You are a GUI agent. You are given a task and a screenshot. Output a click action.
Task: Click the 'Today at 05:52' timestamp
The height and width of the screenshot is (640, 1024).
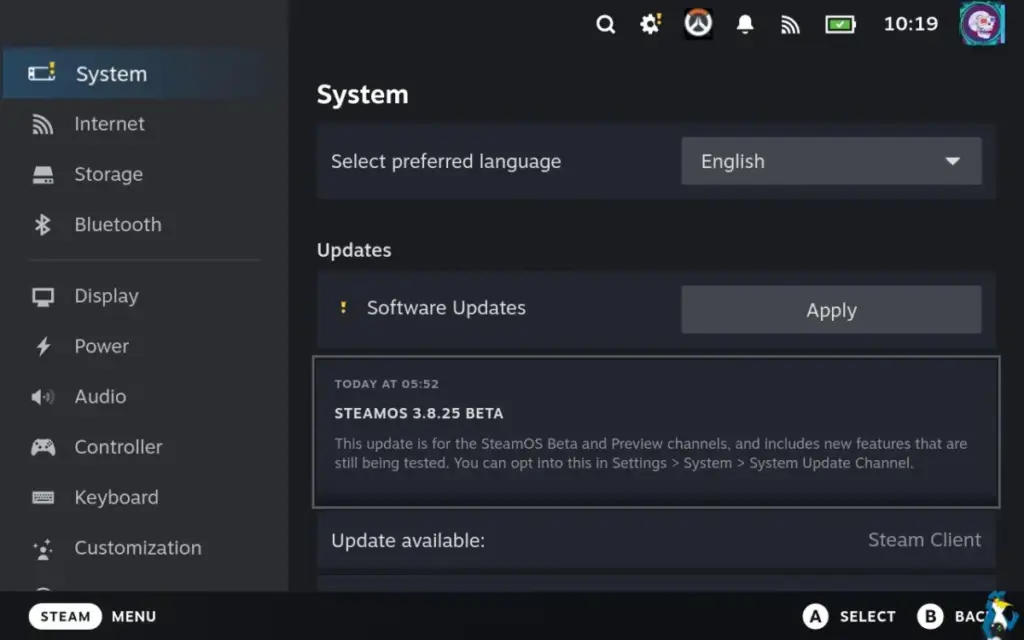point(387,384)
